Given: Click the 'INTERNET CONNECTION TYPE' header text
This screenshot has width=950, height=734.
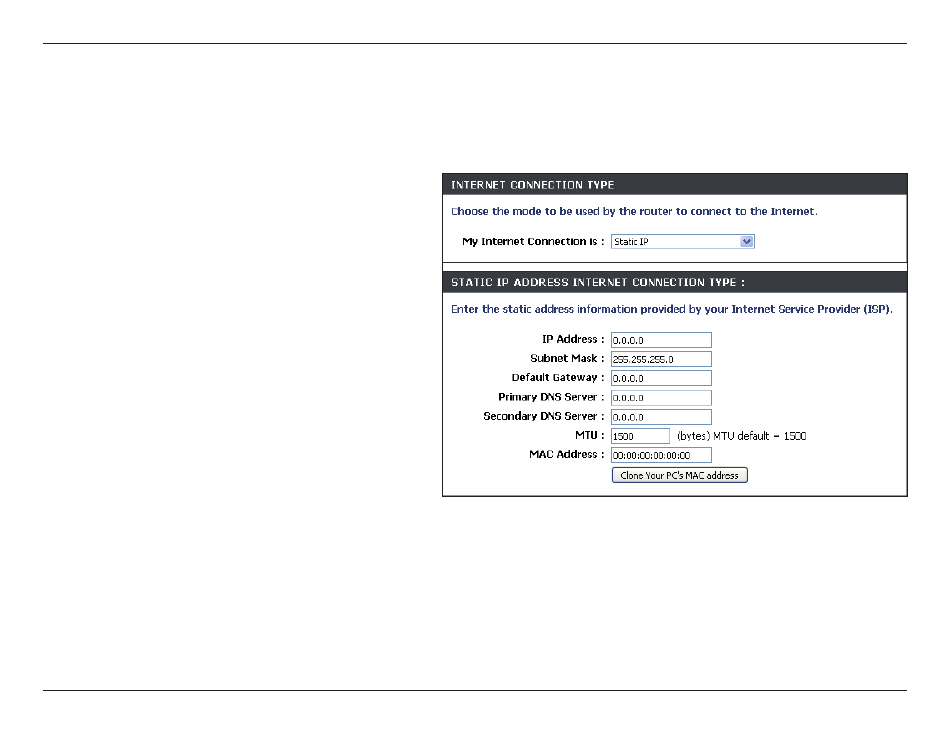Looking at the screenshot, I should (533, 185).
